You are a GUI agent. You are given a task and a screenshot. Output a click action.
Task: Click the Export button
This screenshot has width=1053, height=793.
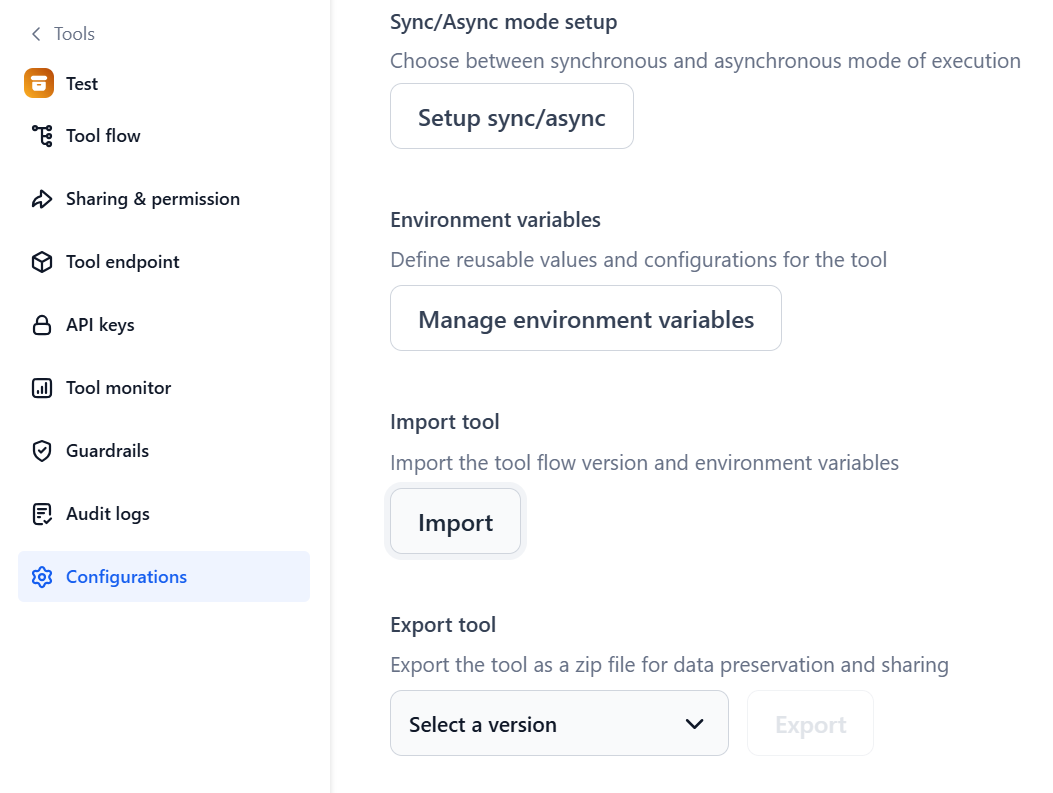coord(810,724)
